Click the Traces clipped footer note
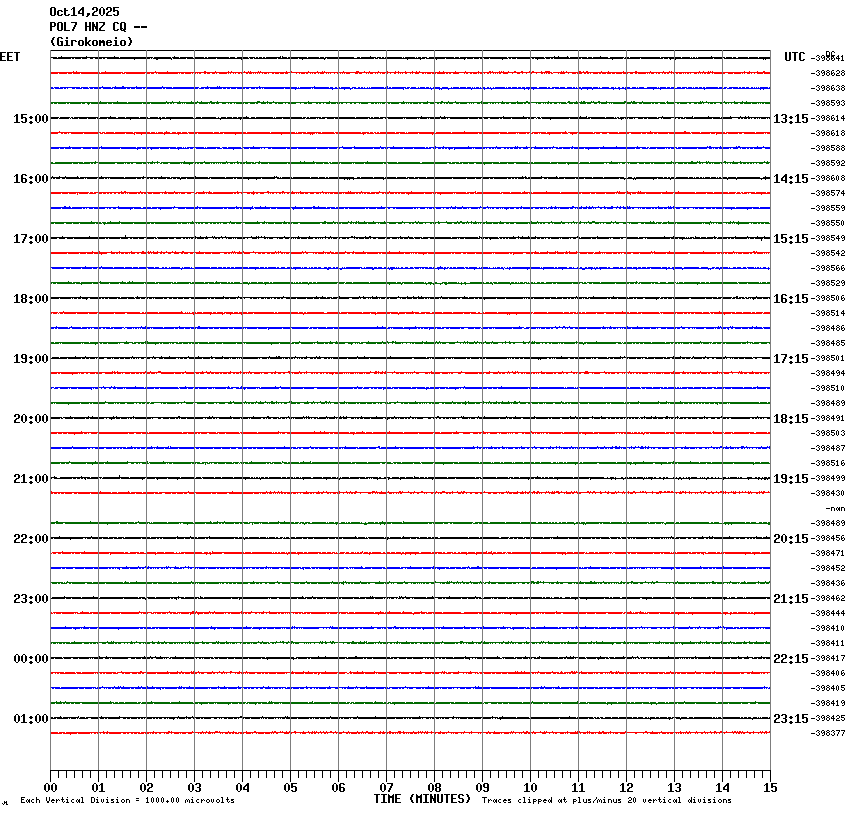The image size is (850, 814). tap(606, 801)
